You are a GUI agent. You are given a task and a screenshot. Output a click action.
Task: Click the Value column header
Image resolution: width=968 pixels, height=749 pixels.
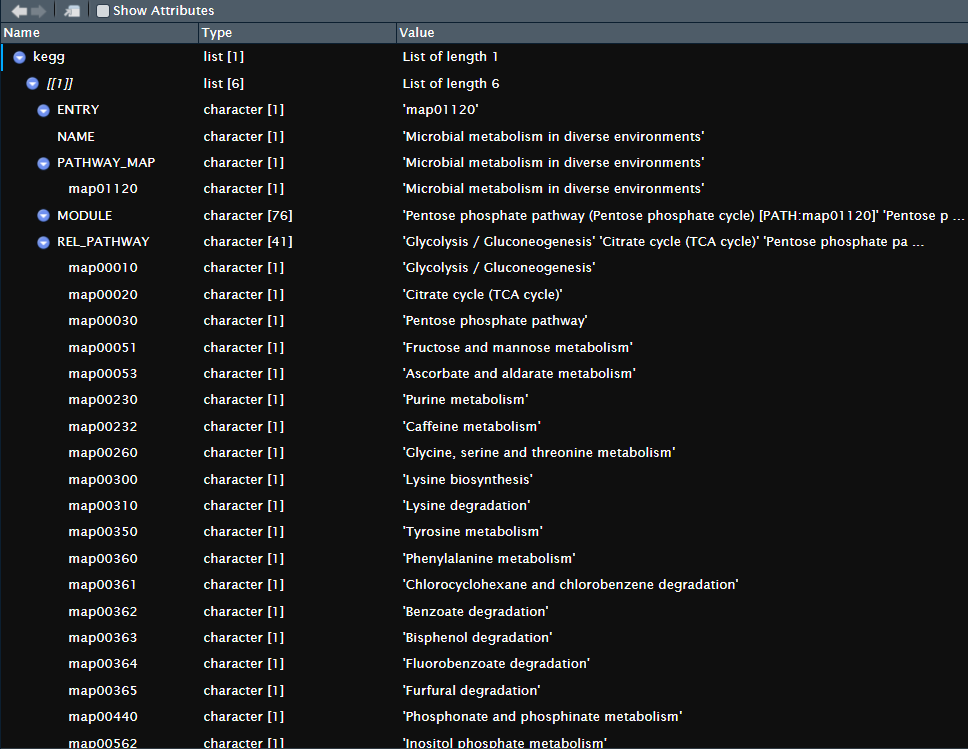680,33
